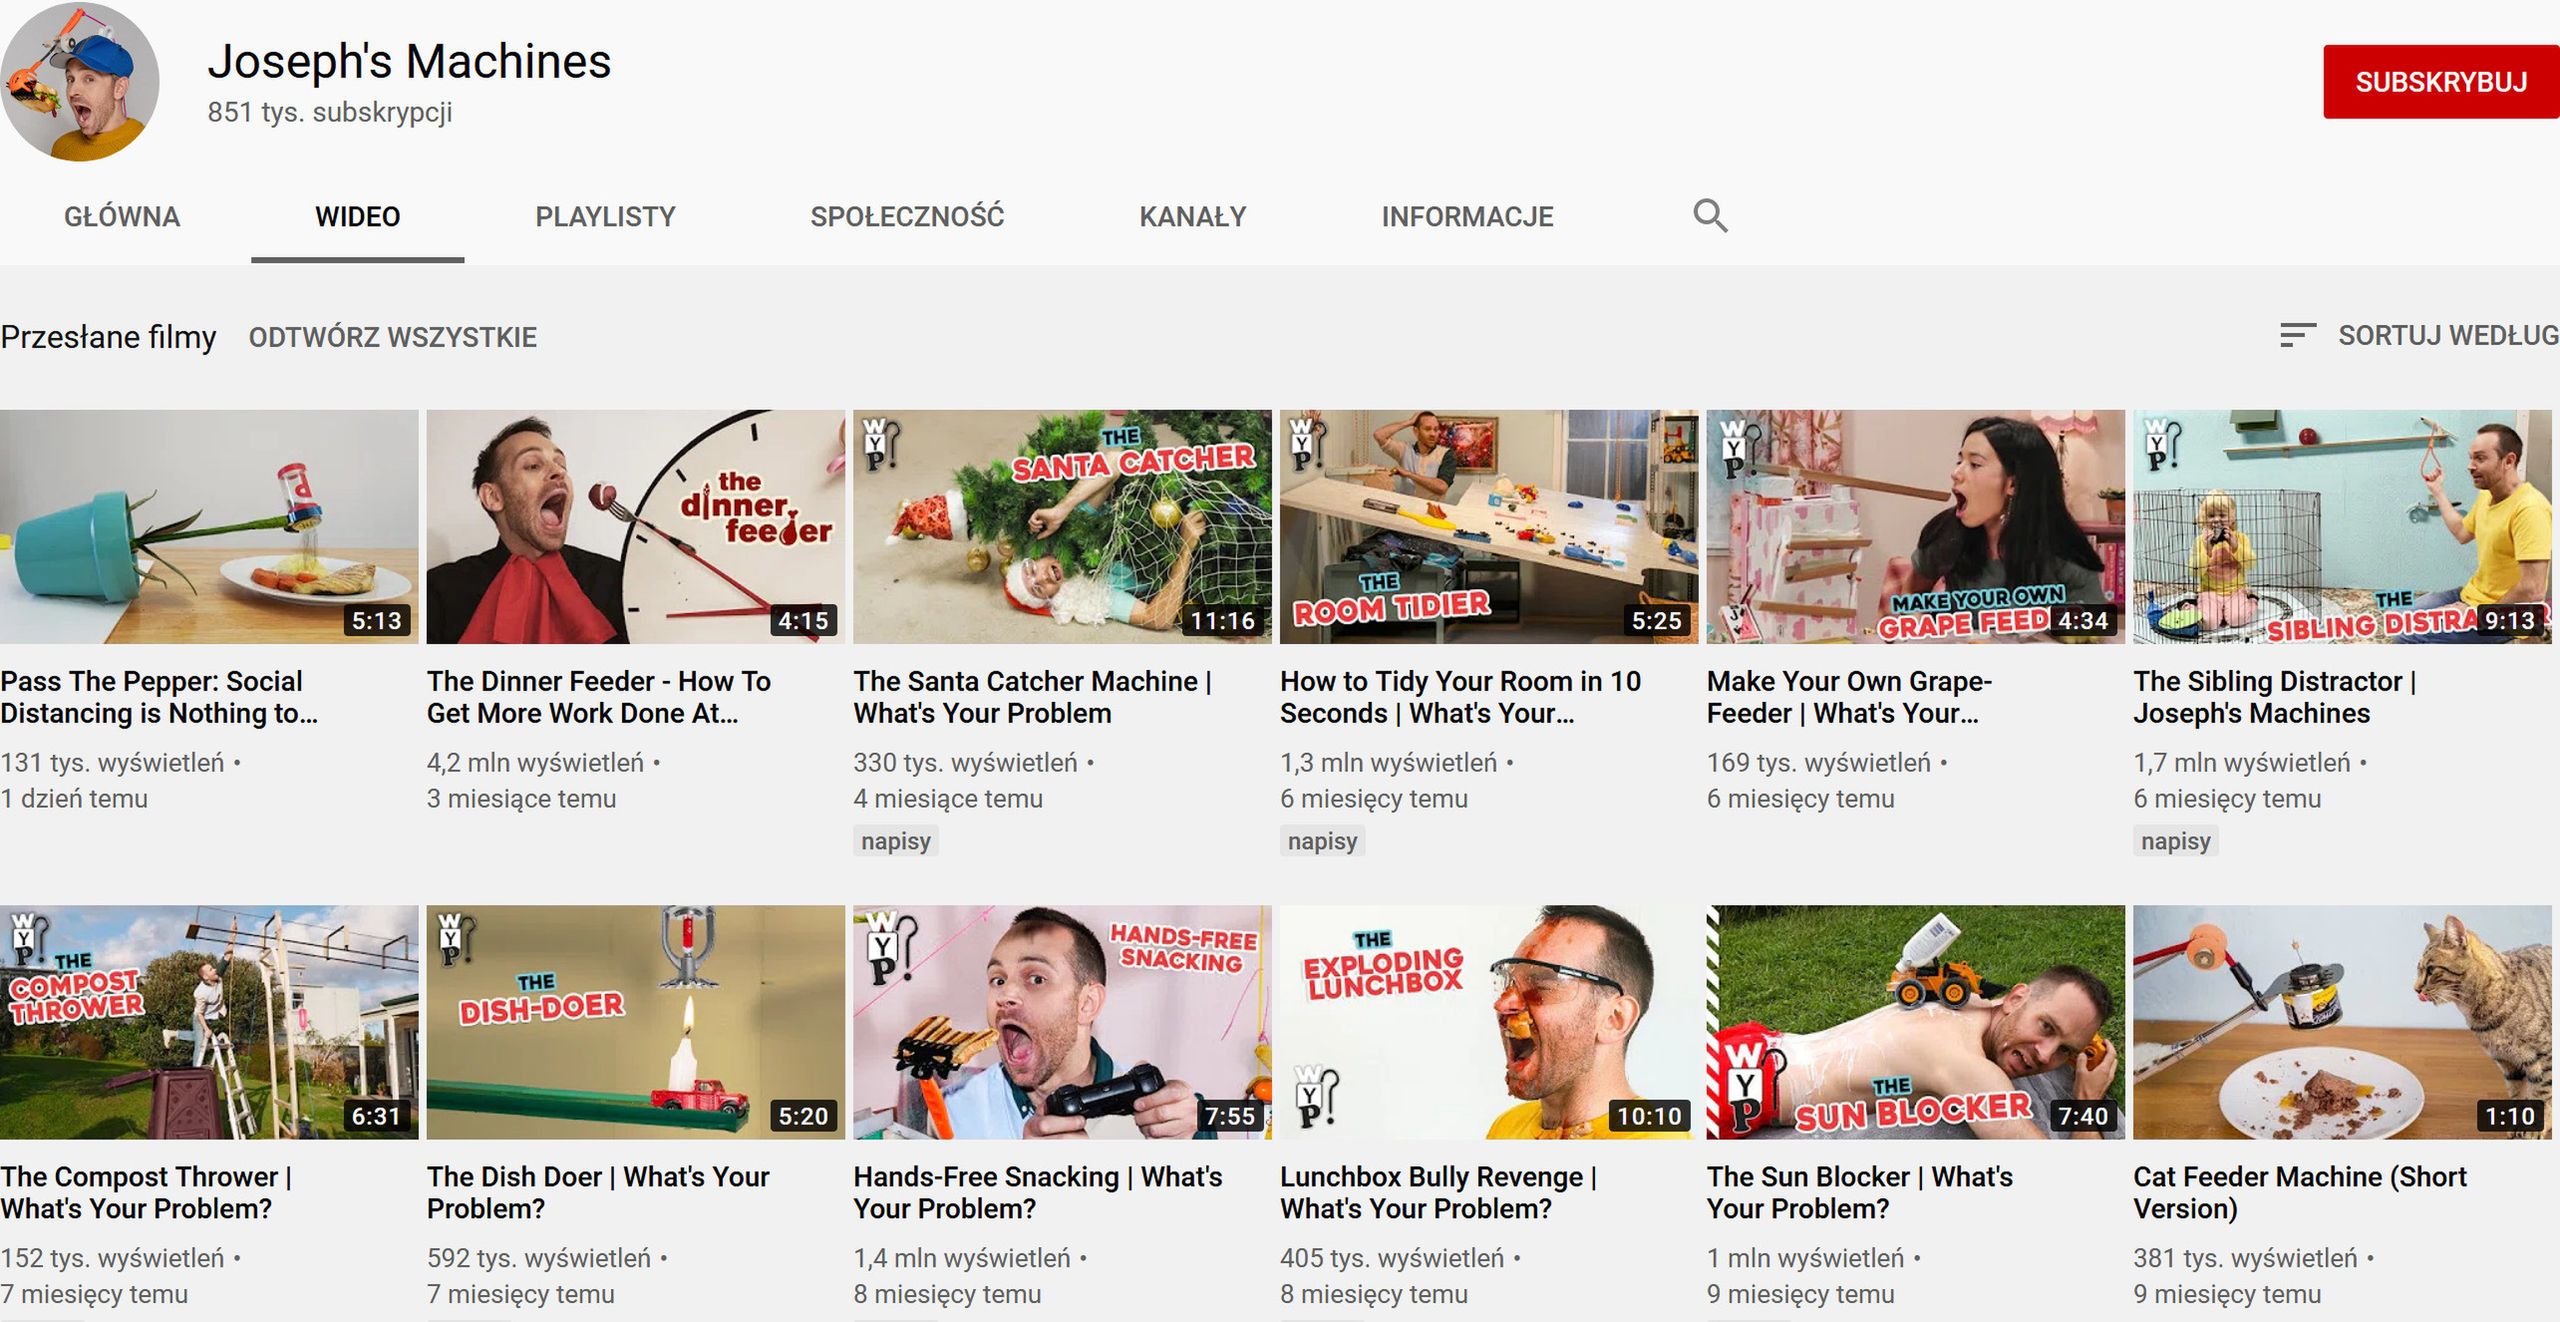Click the channel search magnifier icon
2560x1322 pixels.
pyautogui.click(x=1710, y=216)
